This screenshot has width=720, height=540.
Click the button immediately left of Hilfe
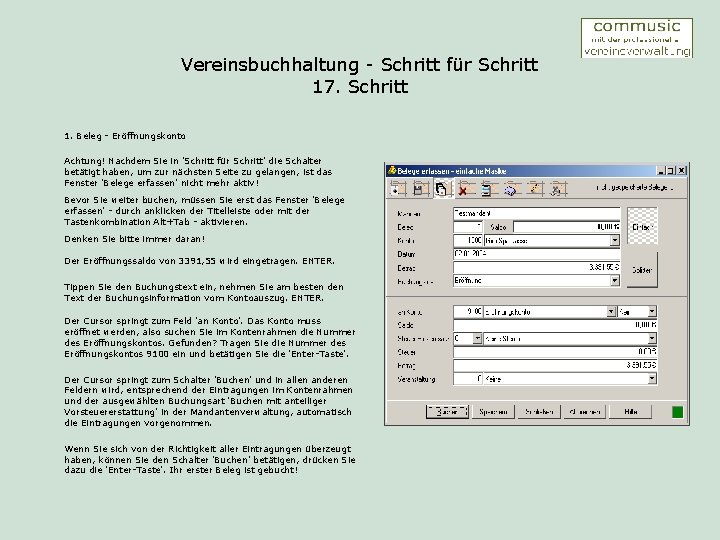click(585, 412)
